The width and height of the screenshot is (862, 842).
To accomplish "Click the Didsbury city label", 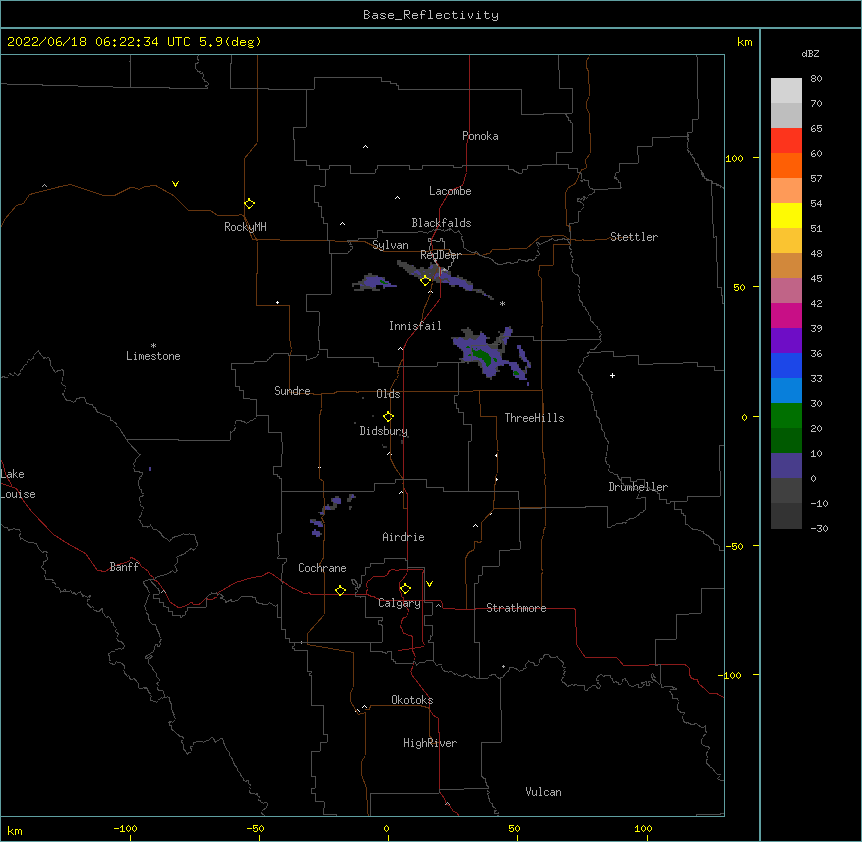I will click(x=383, y=431).
